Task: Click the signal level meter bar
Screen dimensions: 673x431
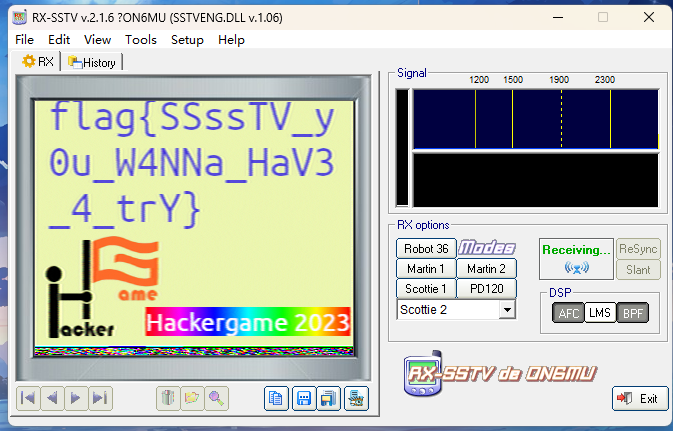Action: coord(403,148)
